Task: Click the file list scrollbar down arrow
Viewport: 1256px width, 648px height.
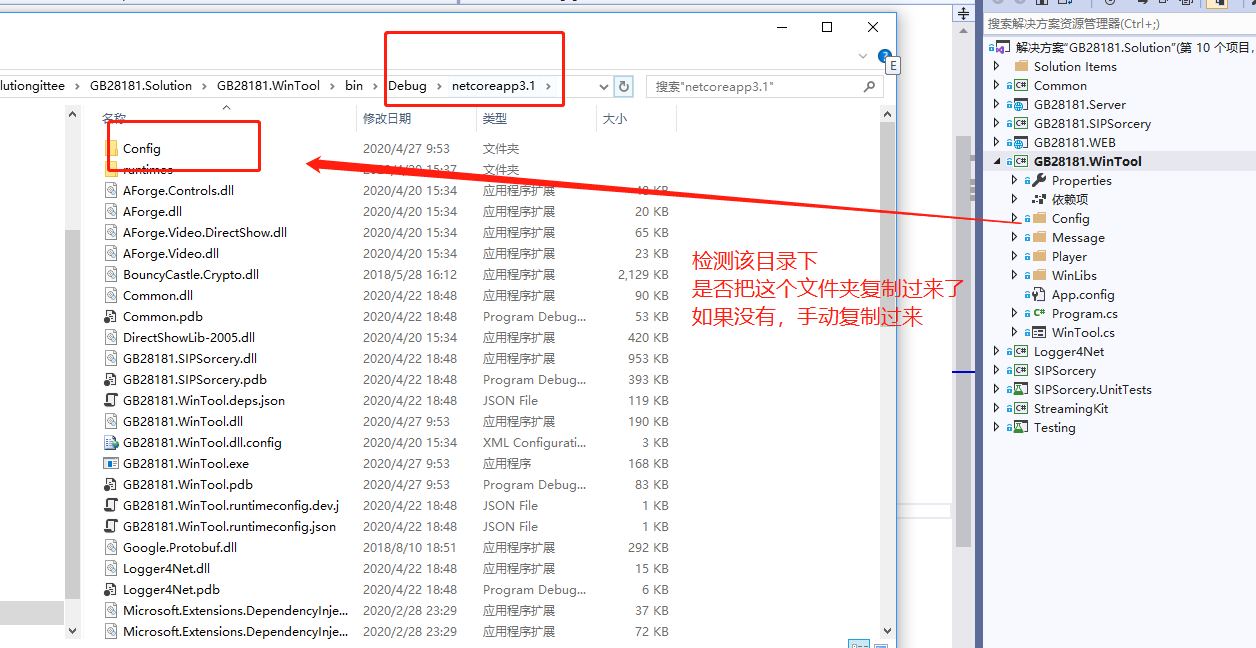Action: pyautogui.click(x=886, y=631)
